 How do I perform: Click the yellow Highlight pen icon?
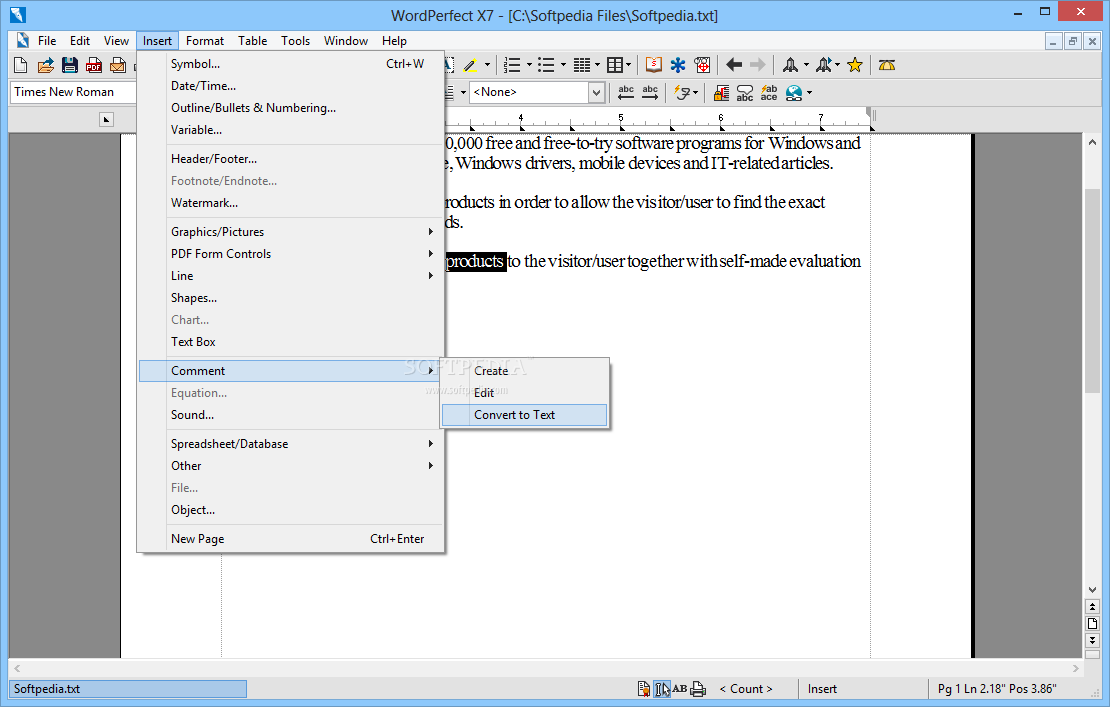(x=470, y=65)
